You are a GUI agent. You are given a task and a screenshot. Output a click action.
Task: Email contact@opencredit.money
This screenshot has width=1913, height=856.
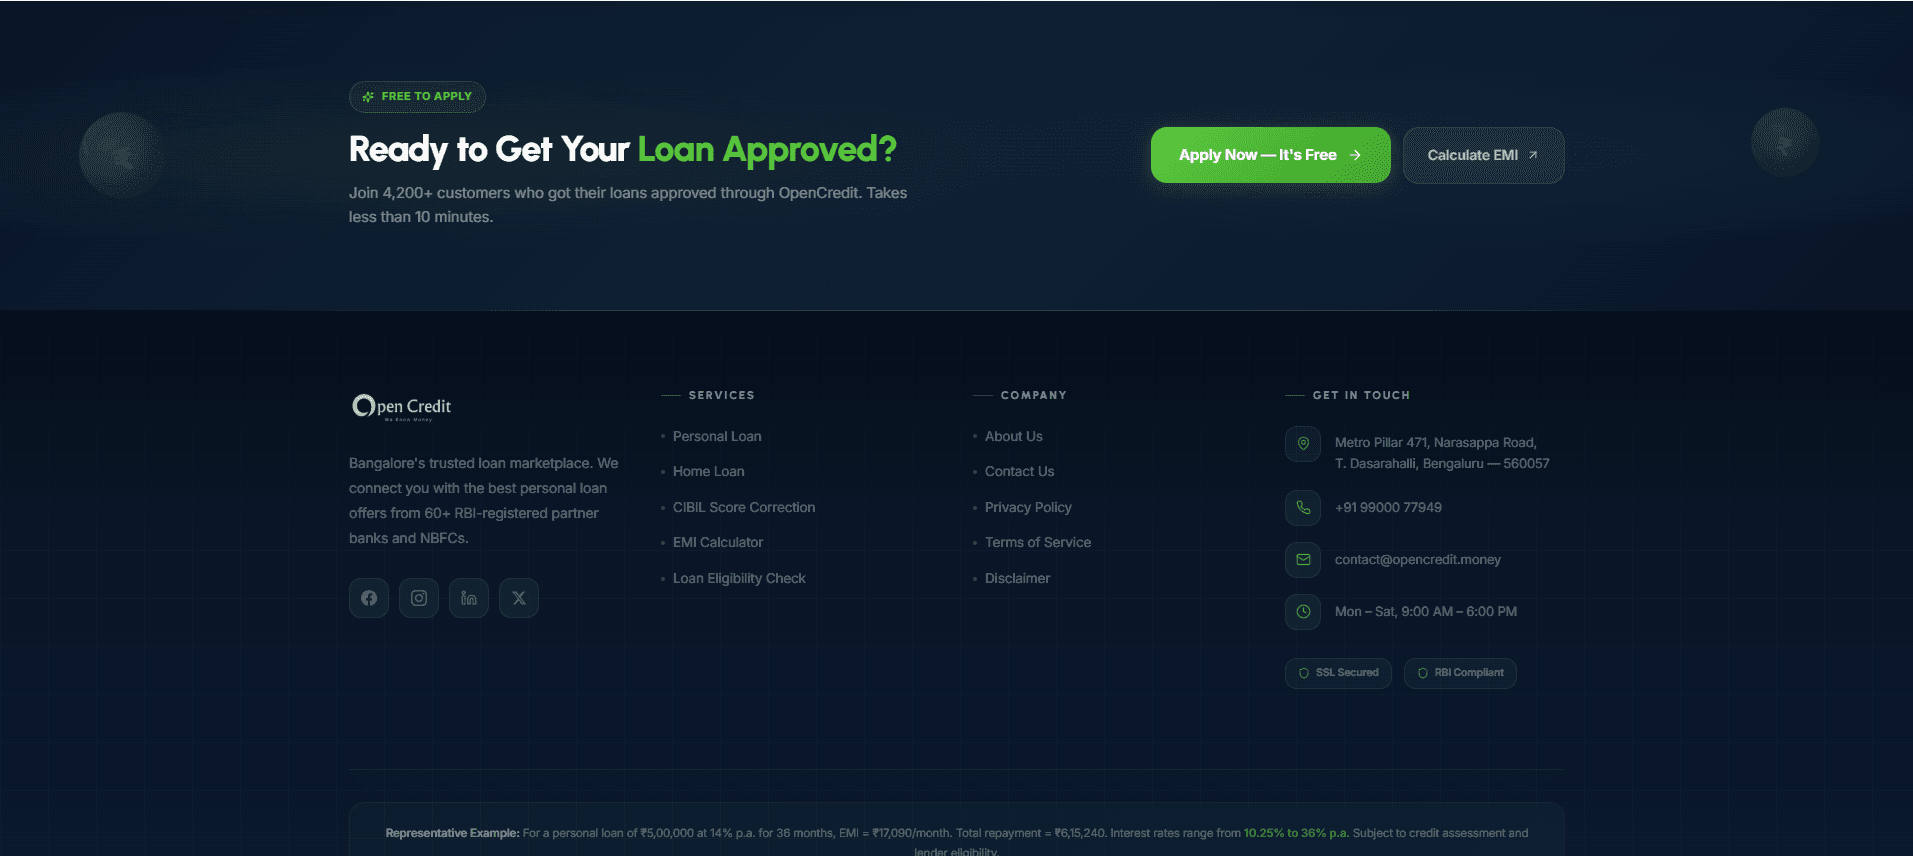1418,560
